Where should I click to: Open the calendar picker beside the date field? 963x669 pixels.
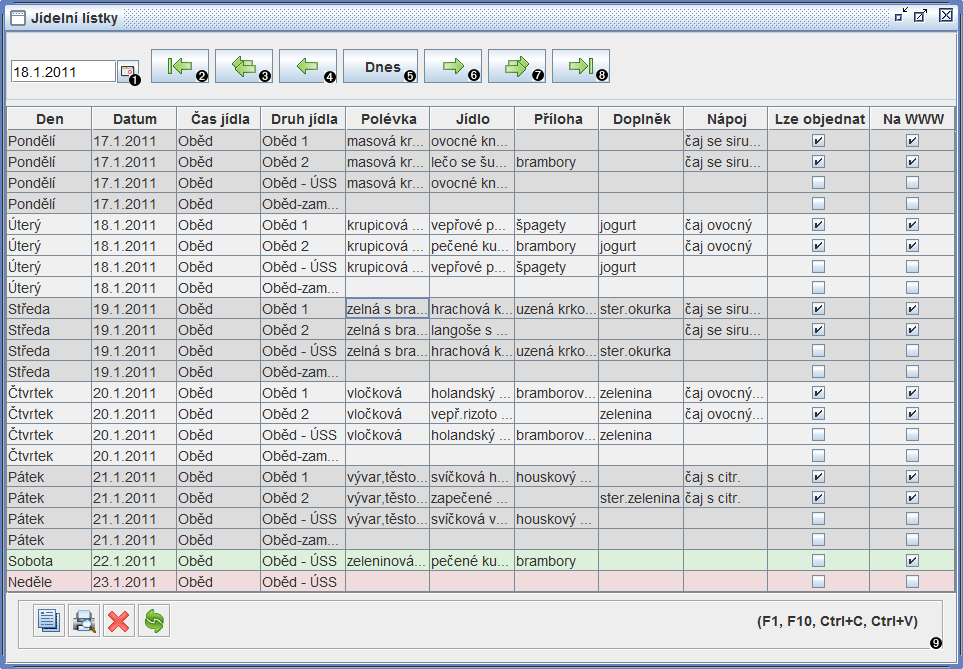127,71
